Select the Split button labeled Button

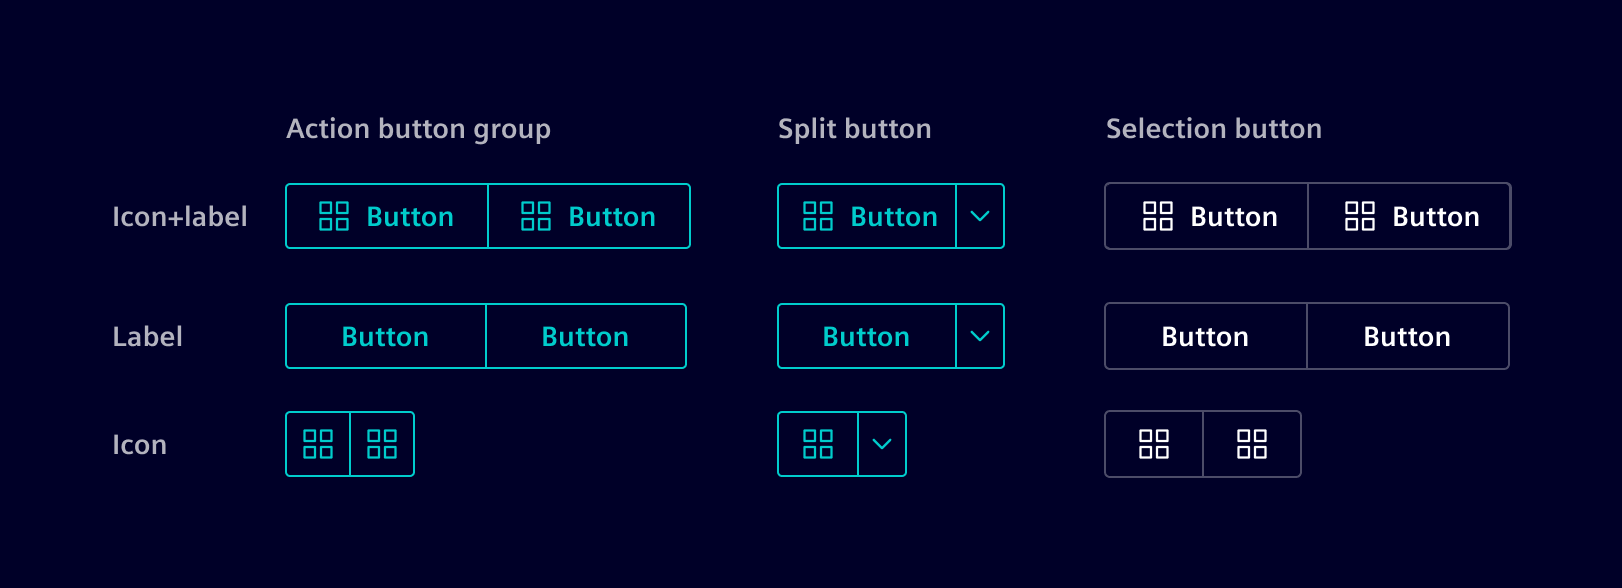click(866, 336)
